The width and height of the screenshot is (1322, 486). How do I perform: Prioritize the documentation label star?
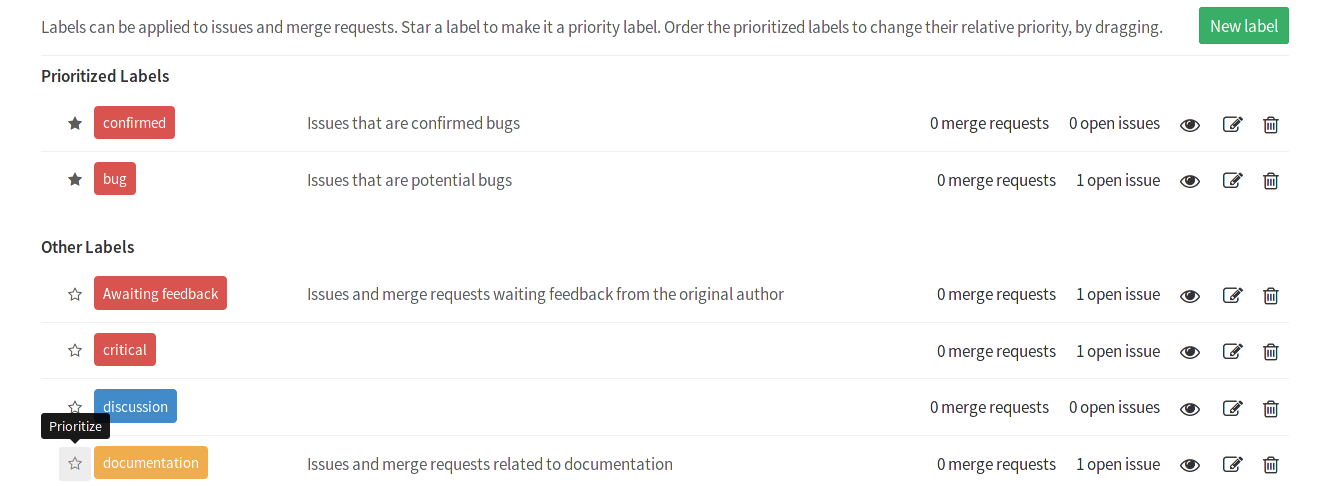click(75, 464)
